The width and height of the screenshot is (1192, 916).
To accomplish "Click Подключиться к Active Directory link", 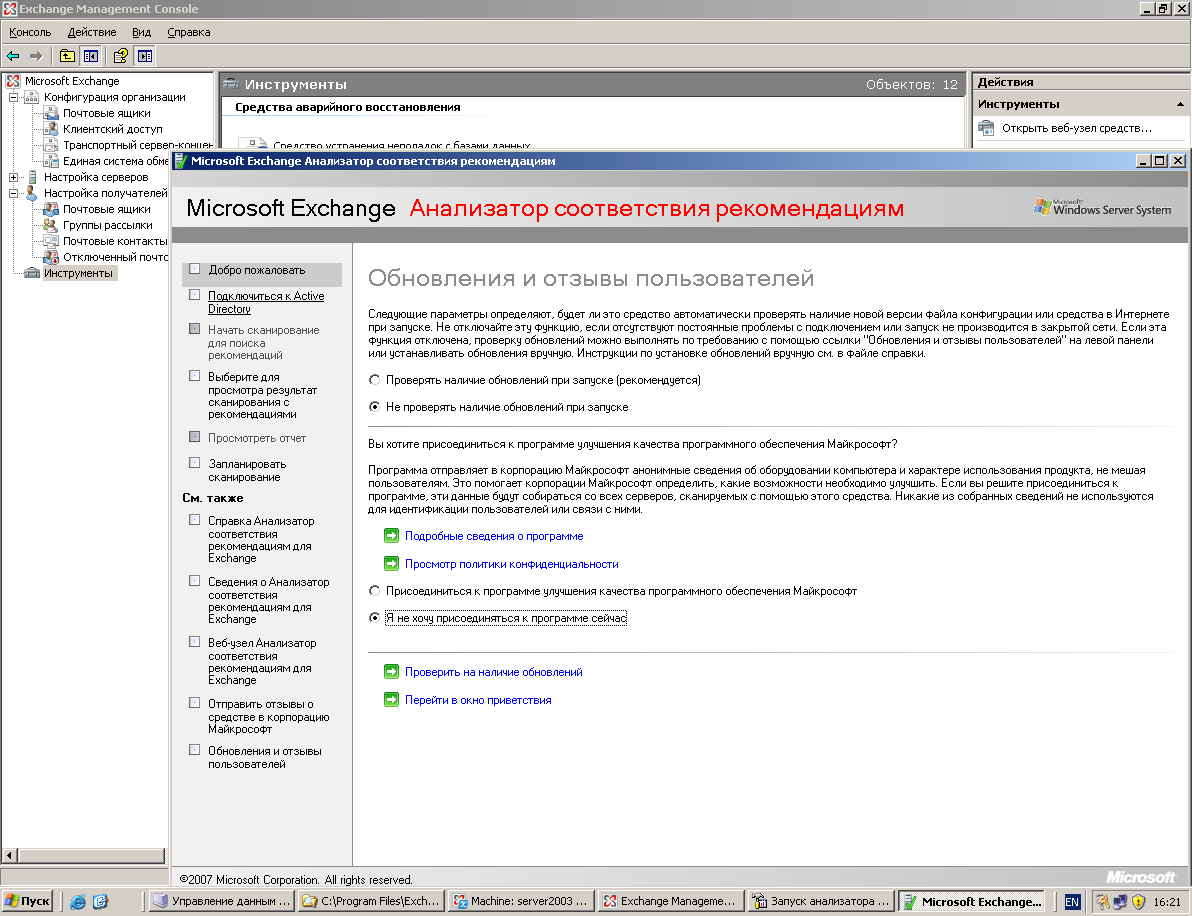I will 266,302.
